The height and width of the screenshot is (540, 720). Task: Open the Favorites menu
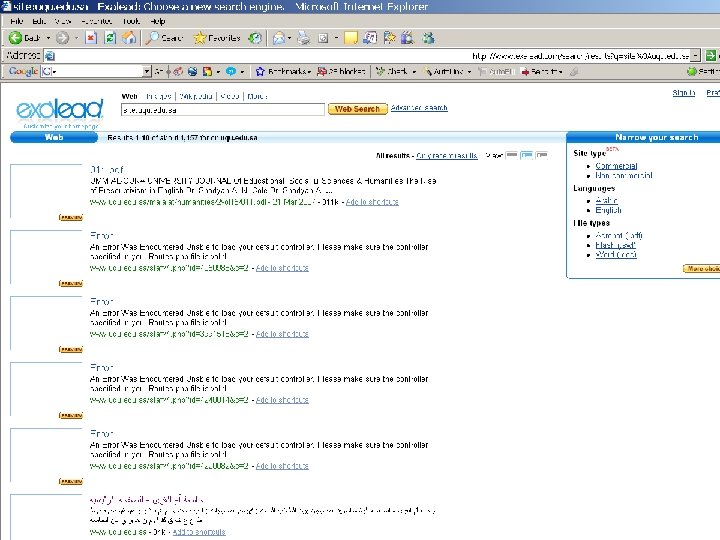[96, 21]
